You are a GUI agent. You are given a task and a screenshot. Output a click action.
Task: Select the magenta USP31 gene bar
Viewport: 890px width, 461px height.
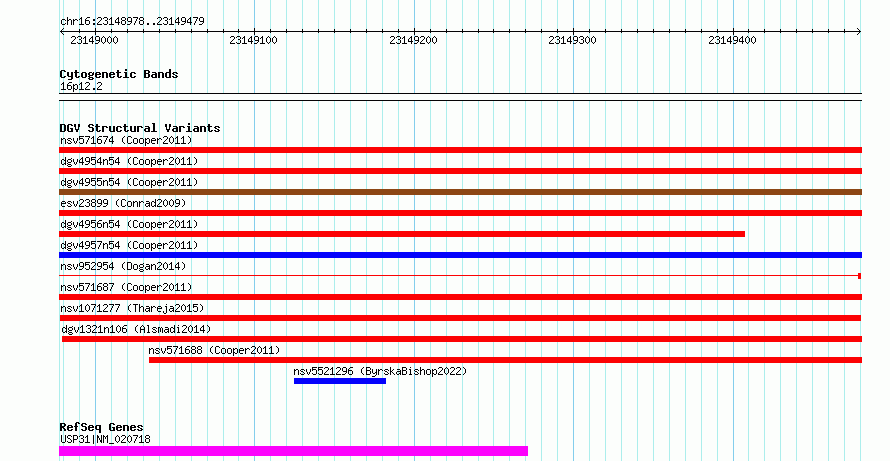pos(293,451)
